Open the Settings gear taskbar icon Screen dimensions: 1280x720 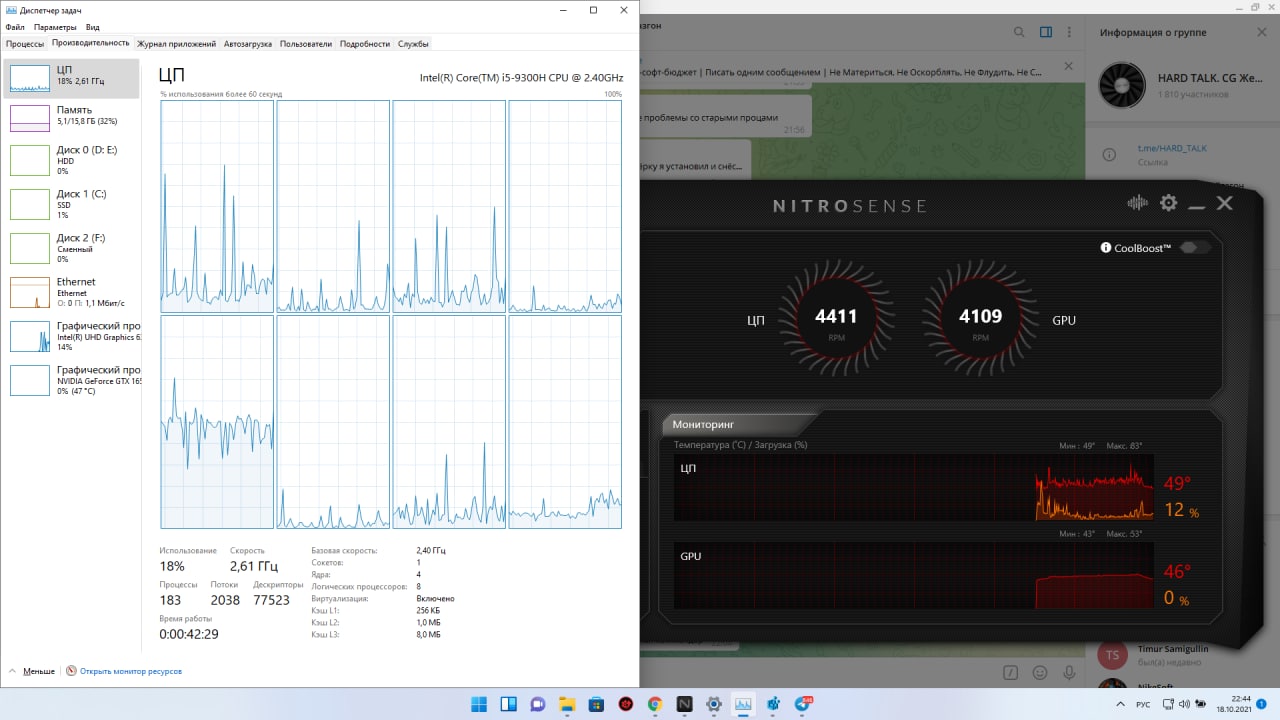[x=714, y=704]
